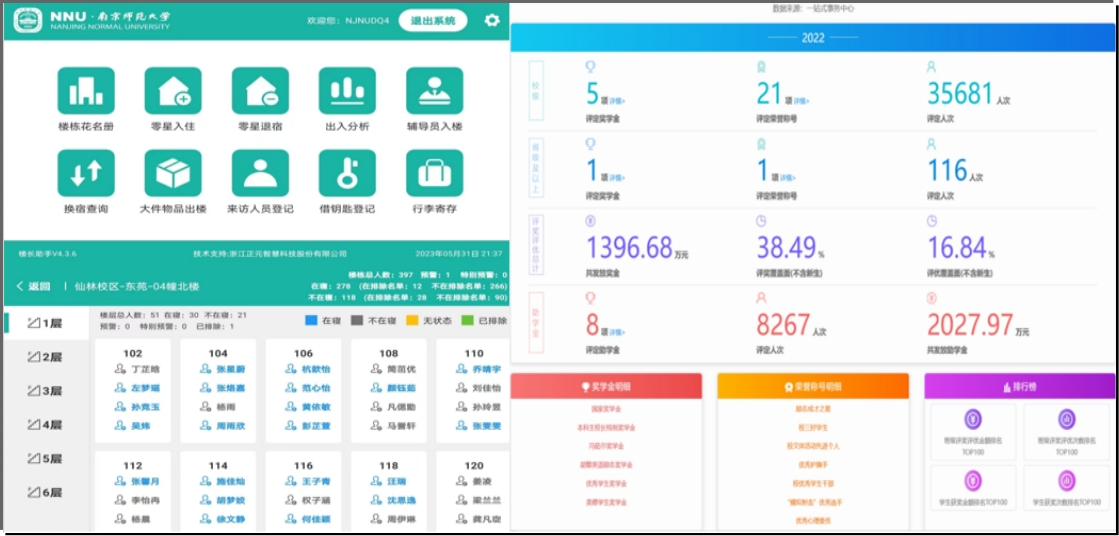The height and width of the screenshot is (536, 1119).
Task: Click the 退出系统 logout button
Action: pyautogui.click(x=432, y=21)
